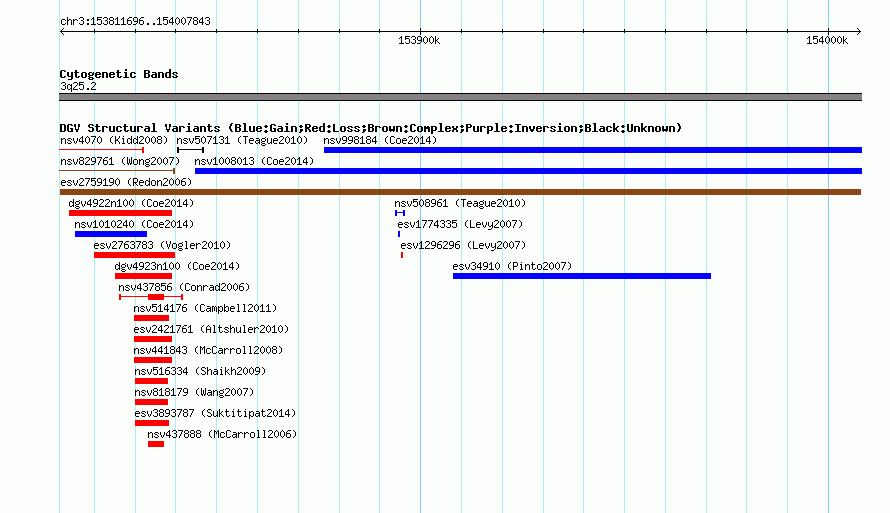Select the esv1774335 (Levy2007) label

pos(460,224)
